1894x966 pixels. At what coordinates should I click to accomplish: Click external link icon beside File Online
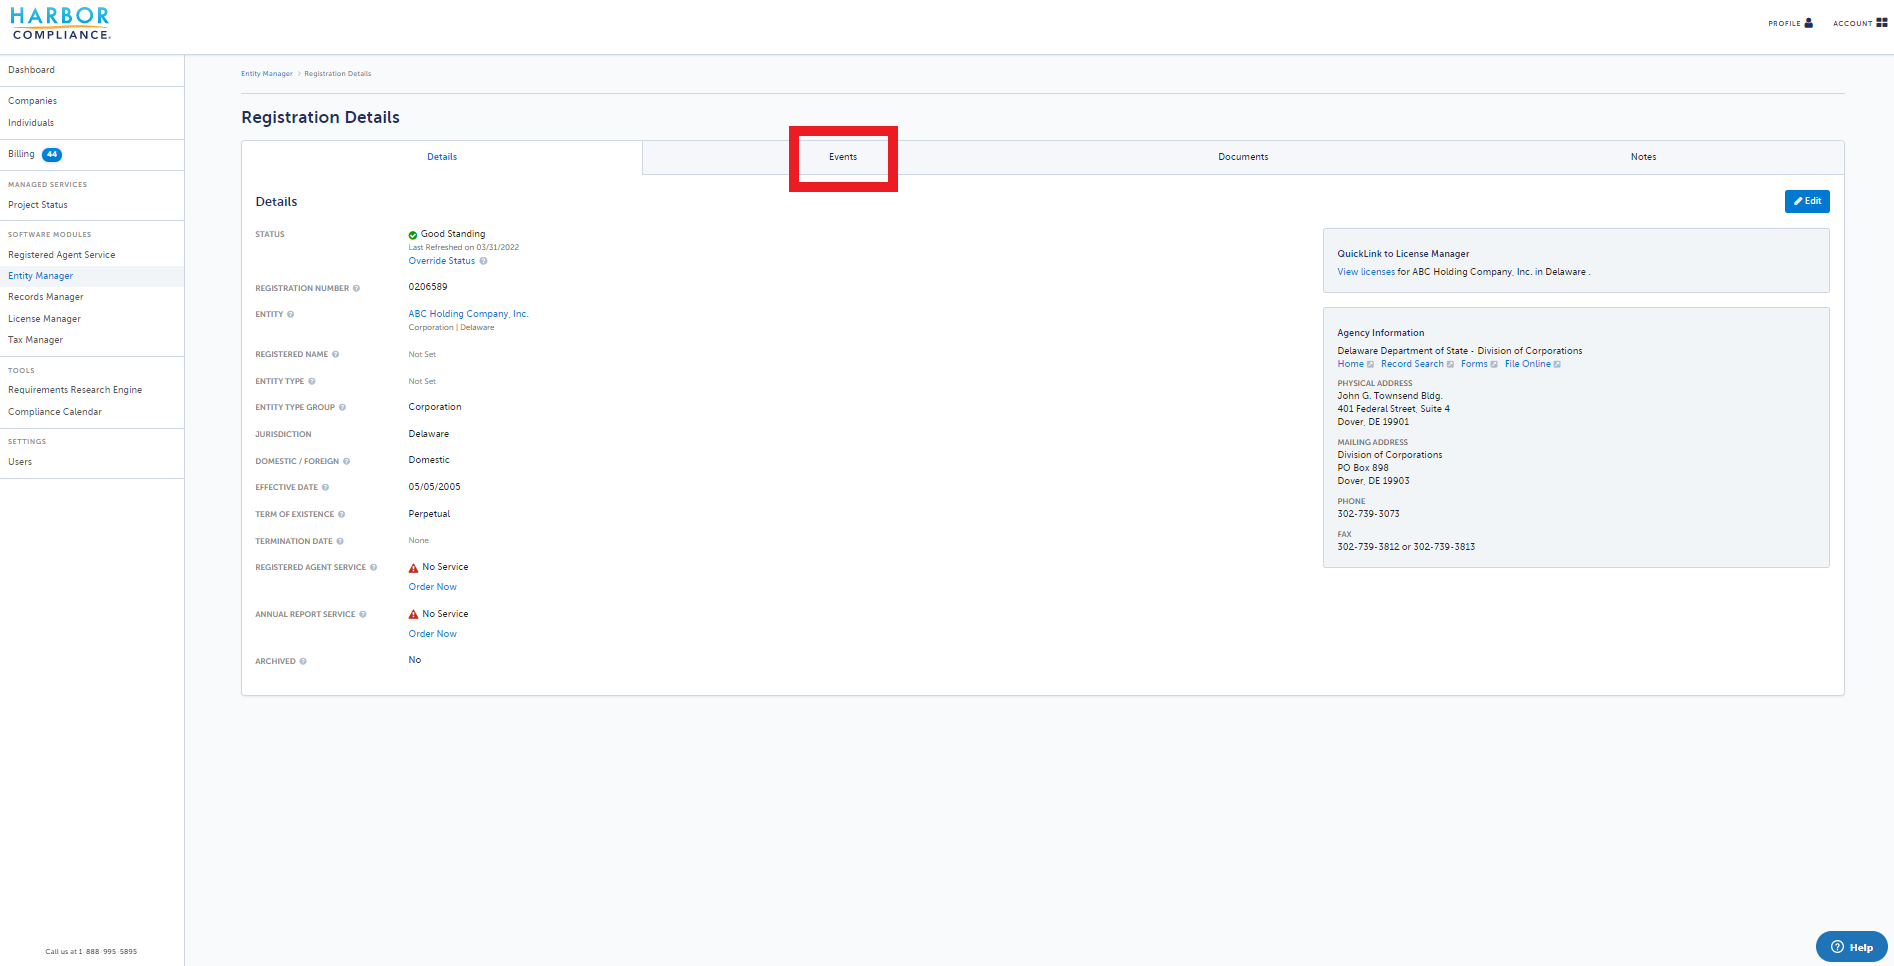coord(1557,364)
